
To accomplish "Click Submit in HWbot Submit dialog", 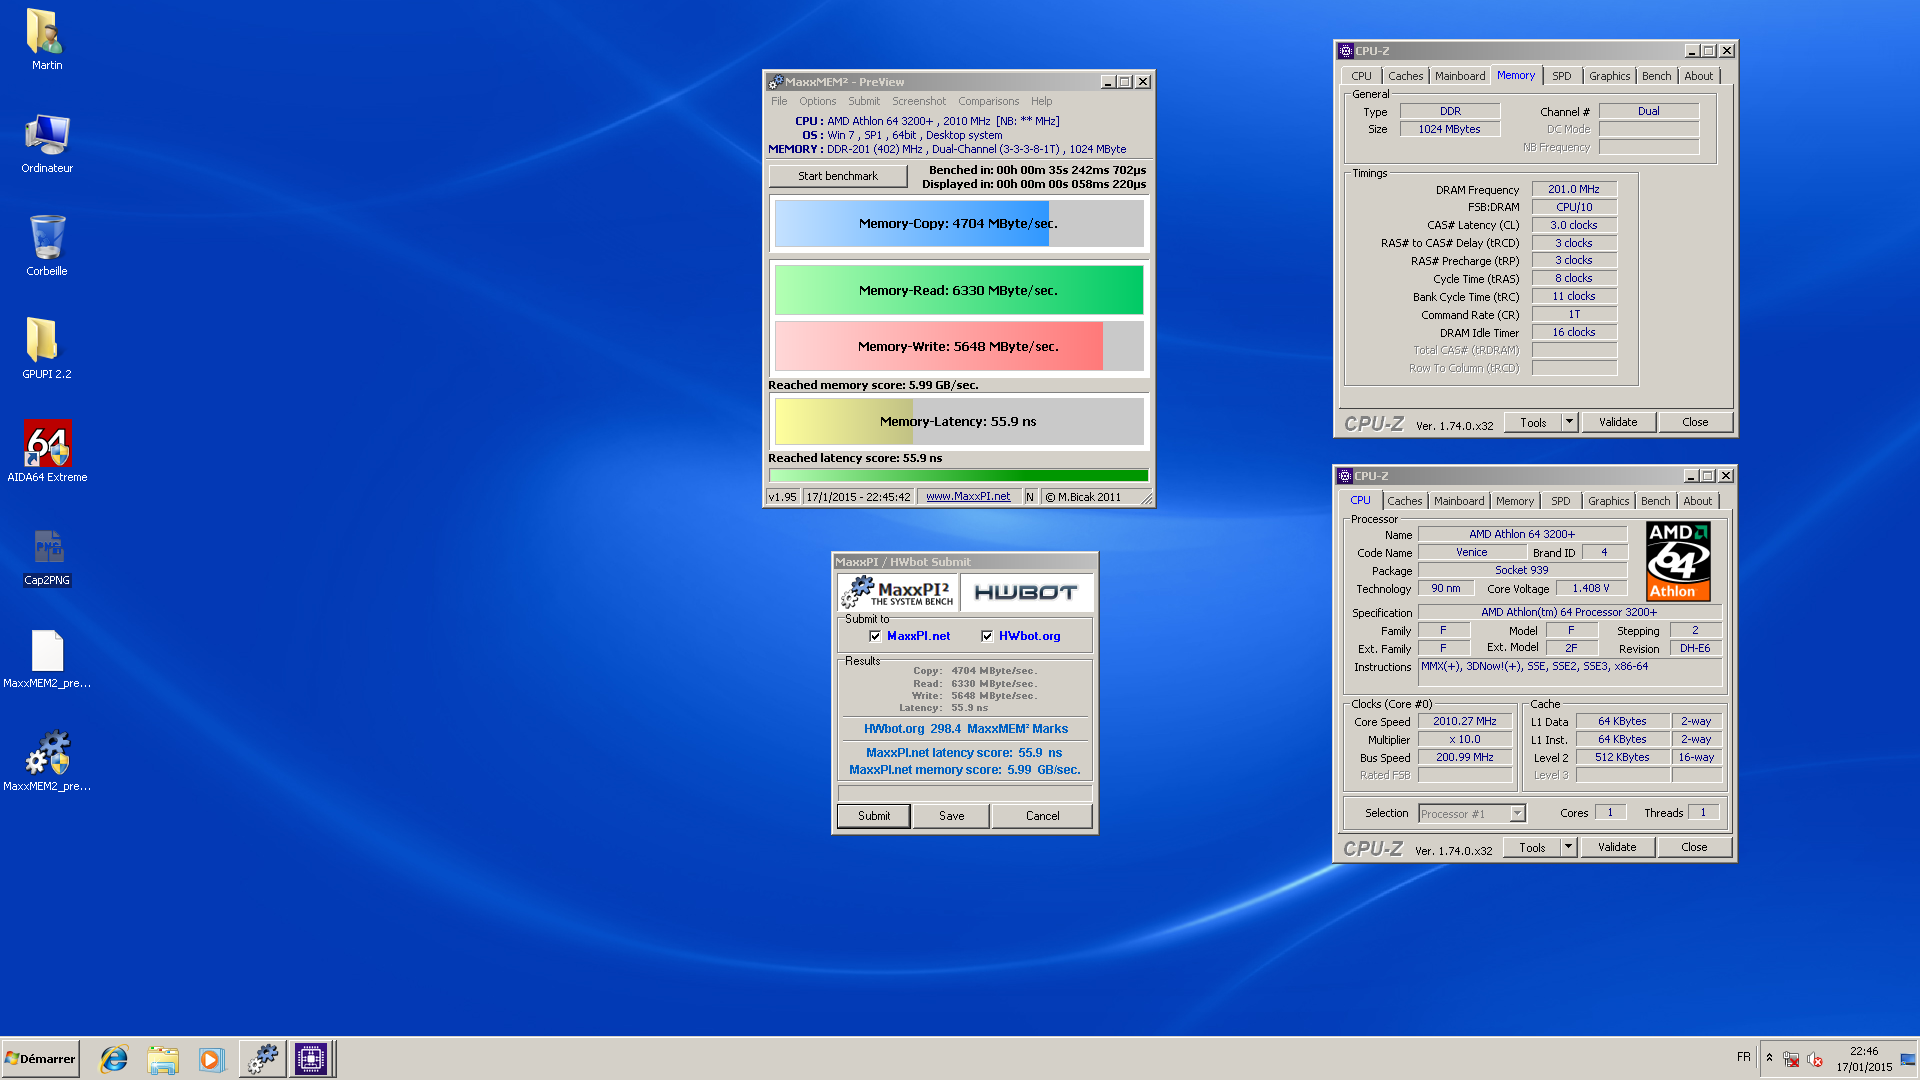I will (874, 816).
